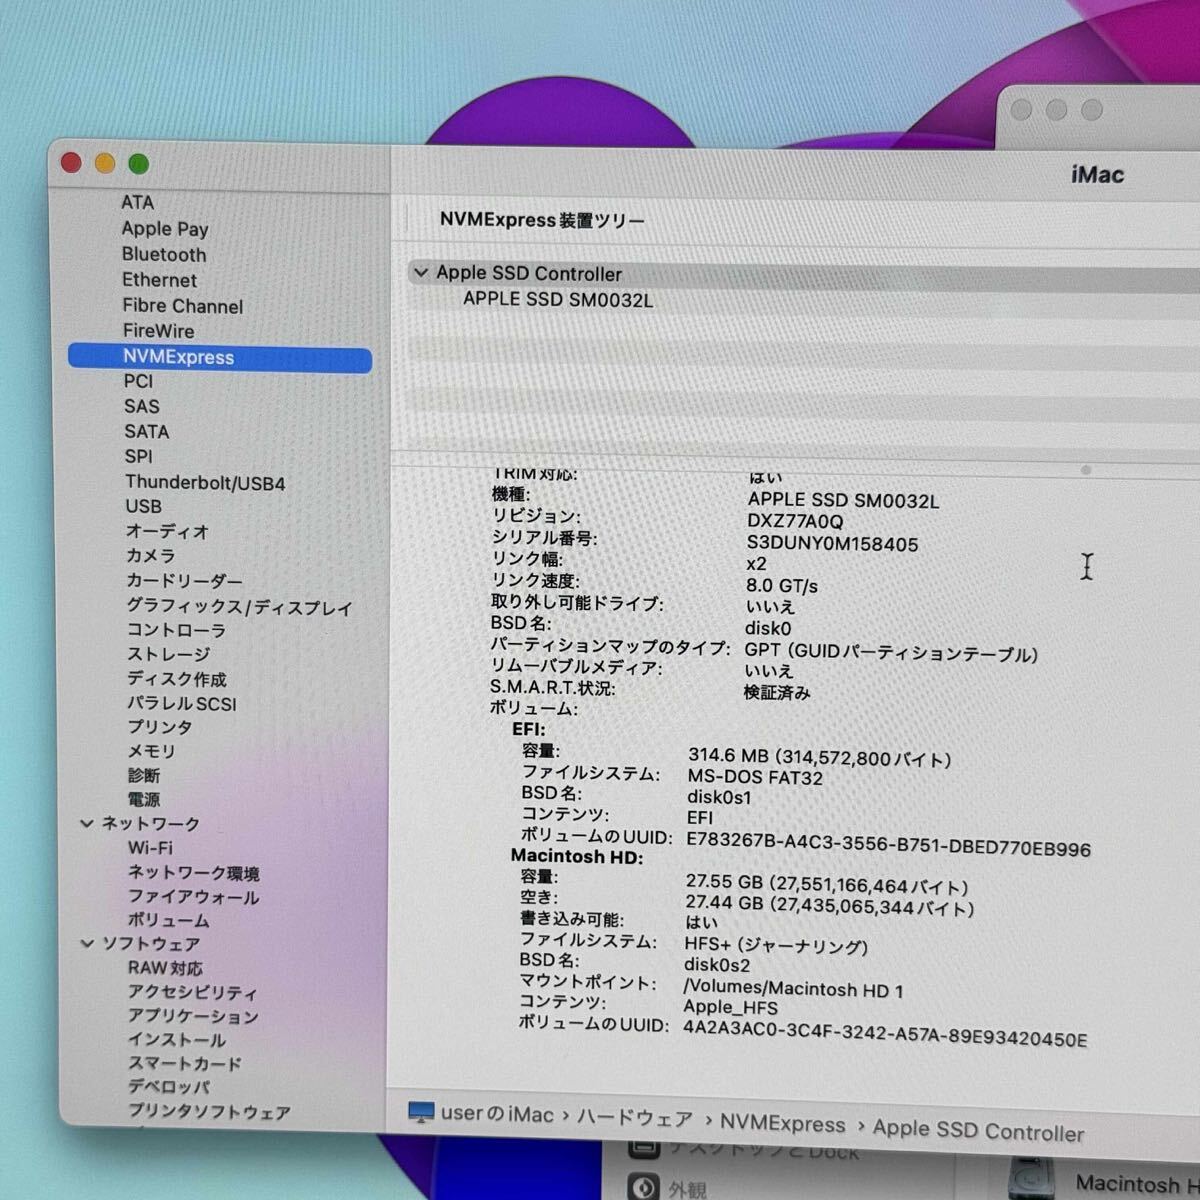
Task: Select アプリケーション in the sidebar
Action: (x=193, y=1016)
